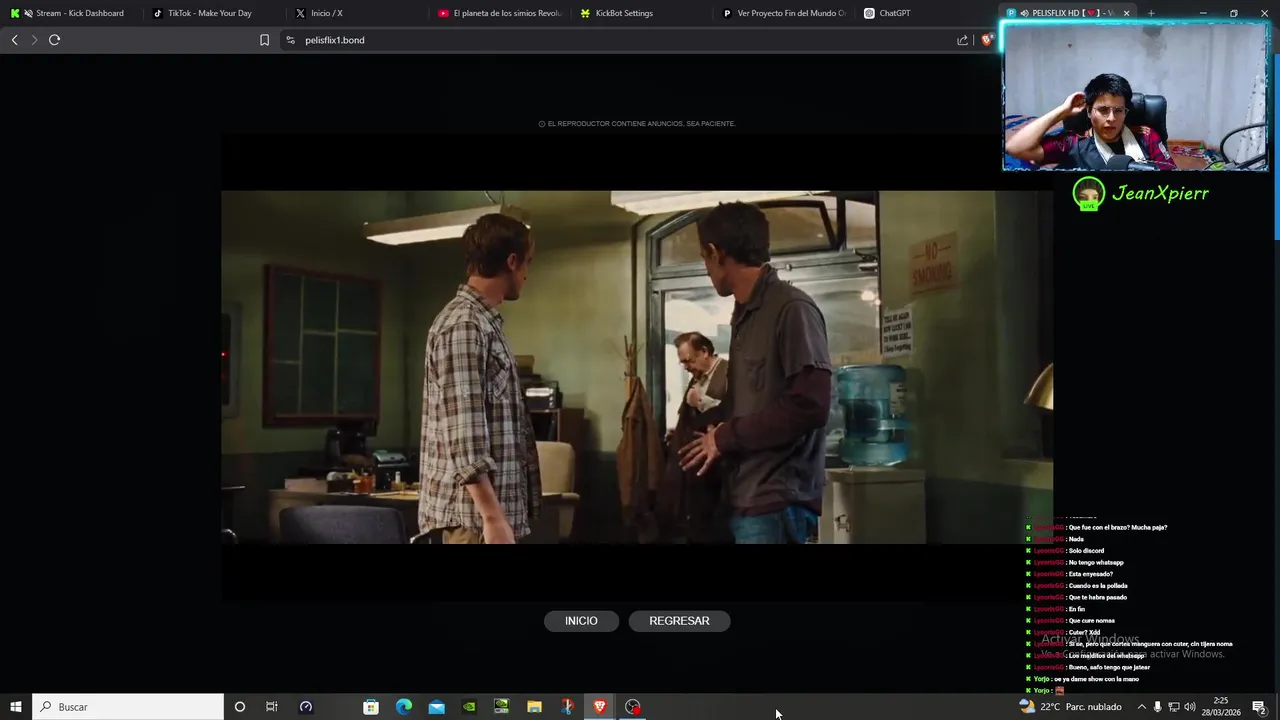Open El planeta de los simios tab

tap(501, 13)
